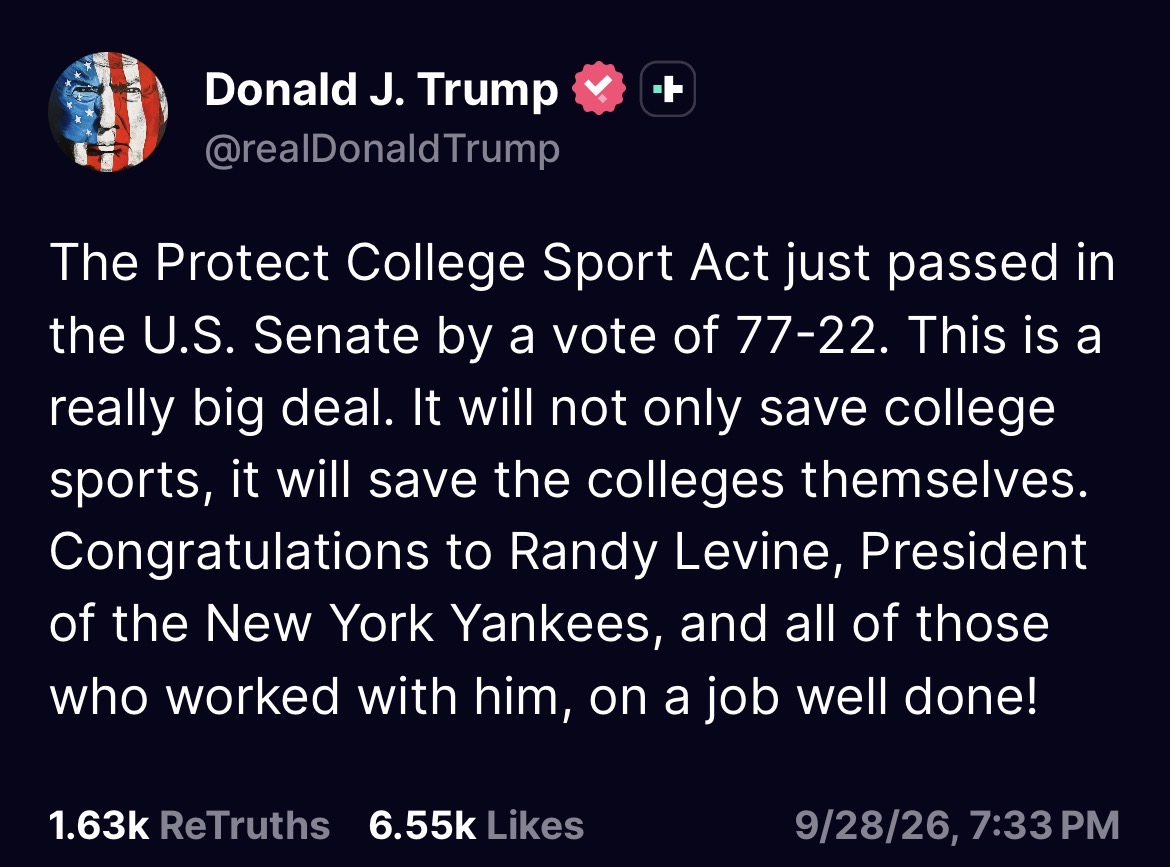Click the 7:33 PM time text

(x=1045, y=825)
